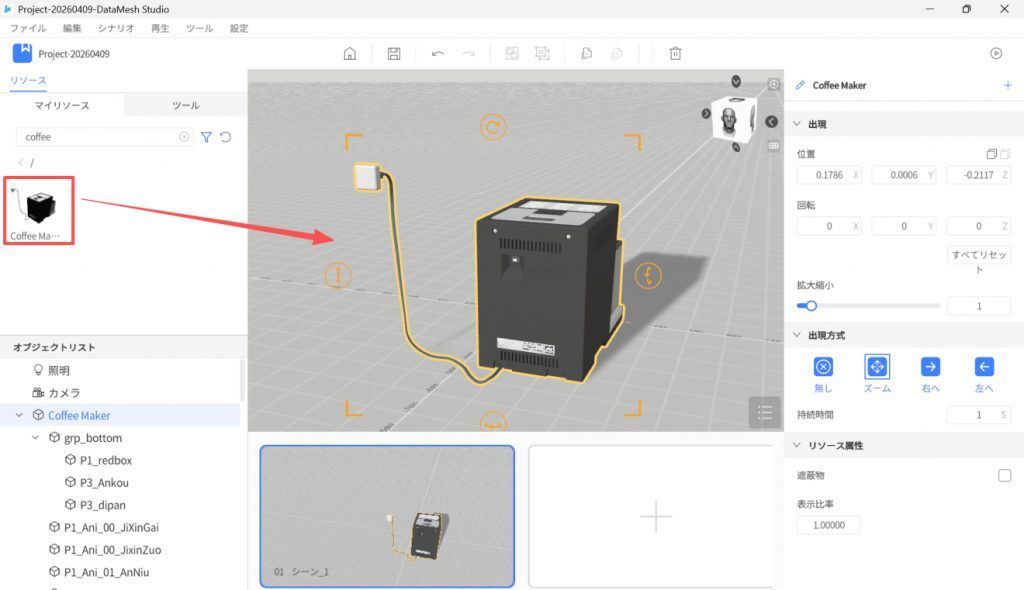Image resolution: width=1024 pixels, height=590 pixels.
Task: Switch to the ツール tab
Action: (185, 105)
